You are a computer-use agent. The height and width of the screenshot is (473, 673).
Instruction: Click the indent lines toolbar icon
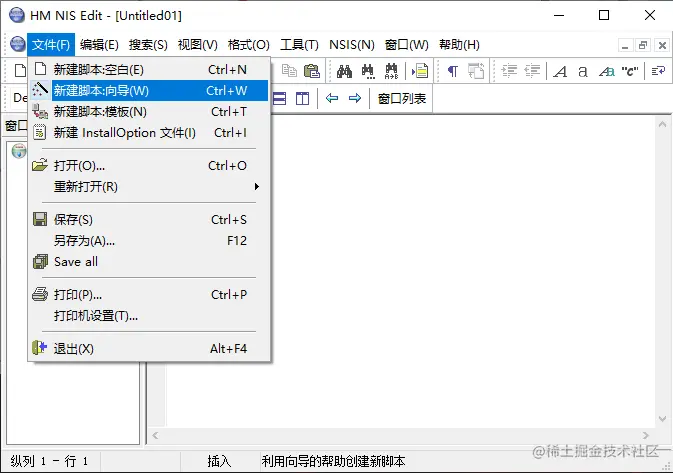(x=509, y=70)
